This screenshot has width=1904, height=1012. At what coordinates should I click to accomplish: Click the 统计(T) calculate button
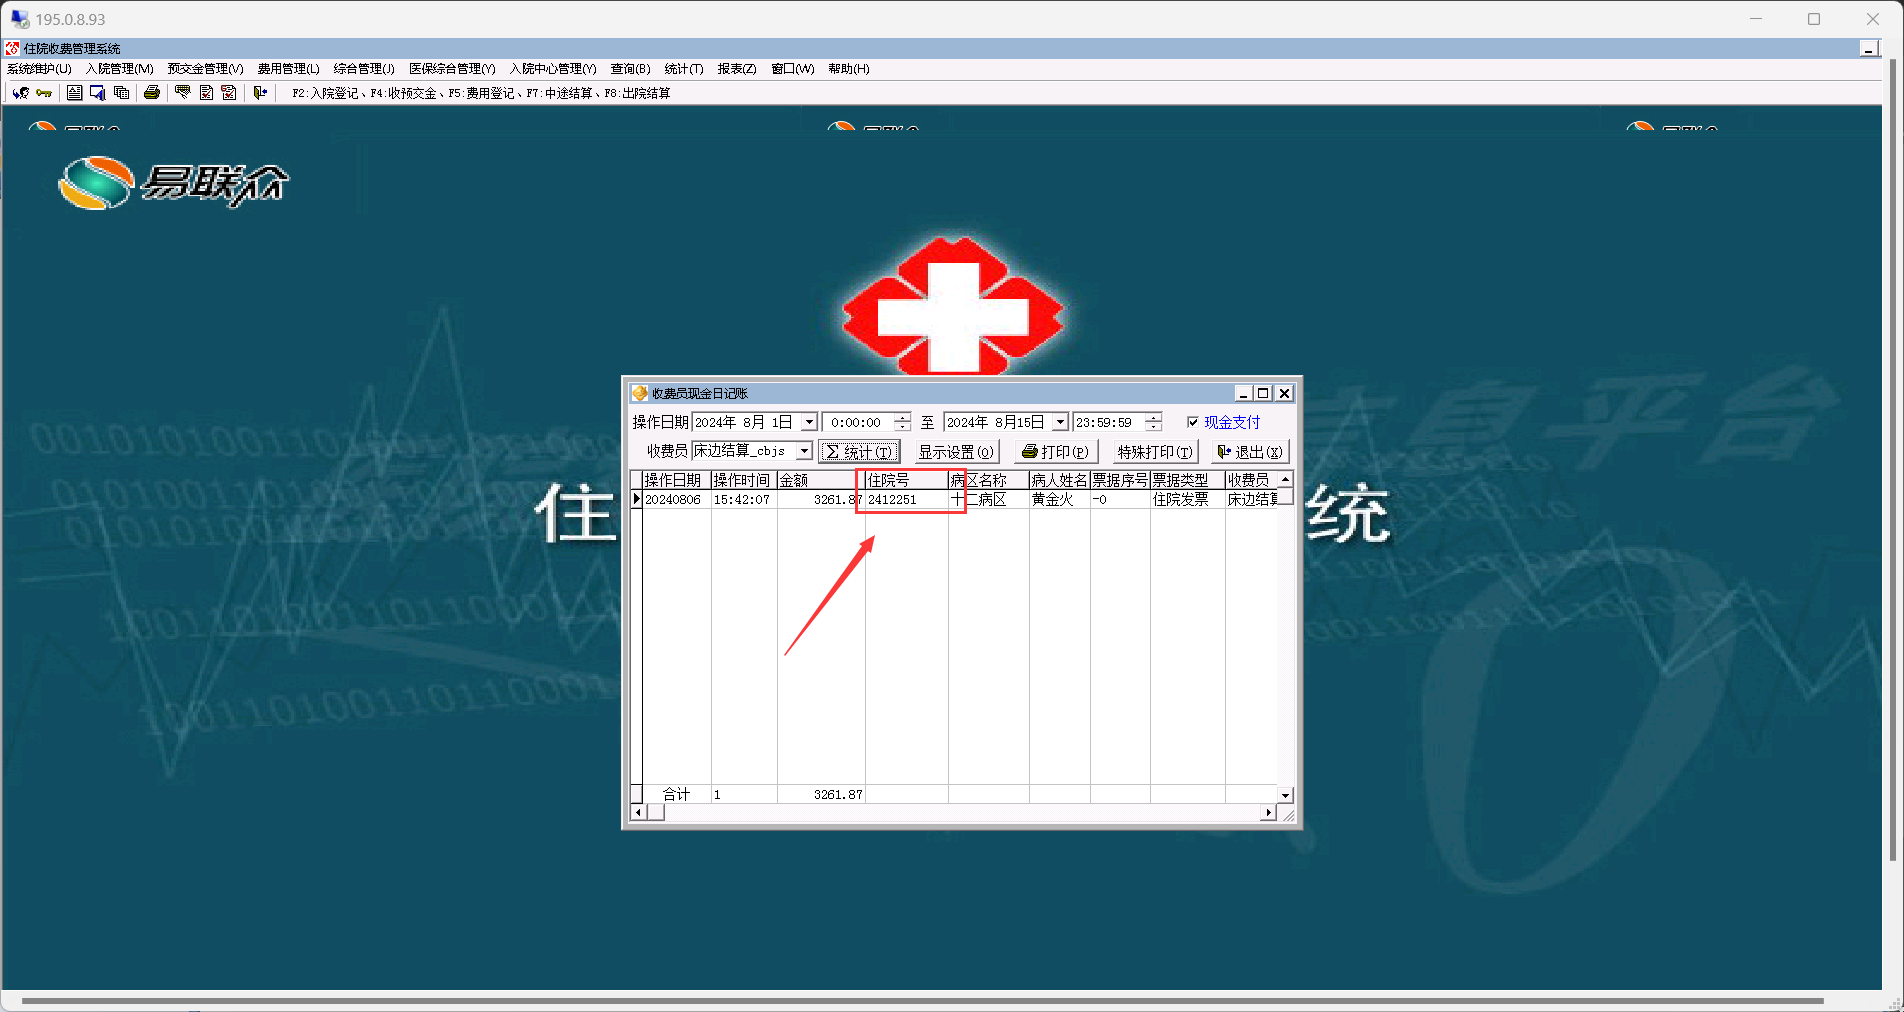[x=859, y=452]
